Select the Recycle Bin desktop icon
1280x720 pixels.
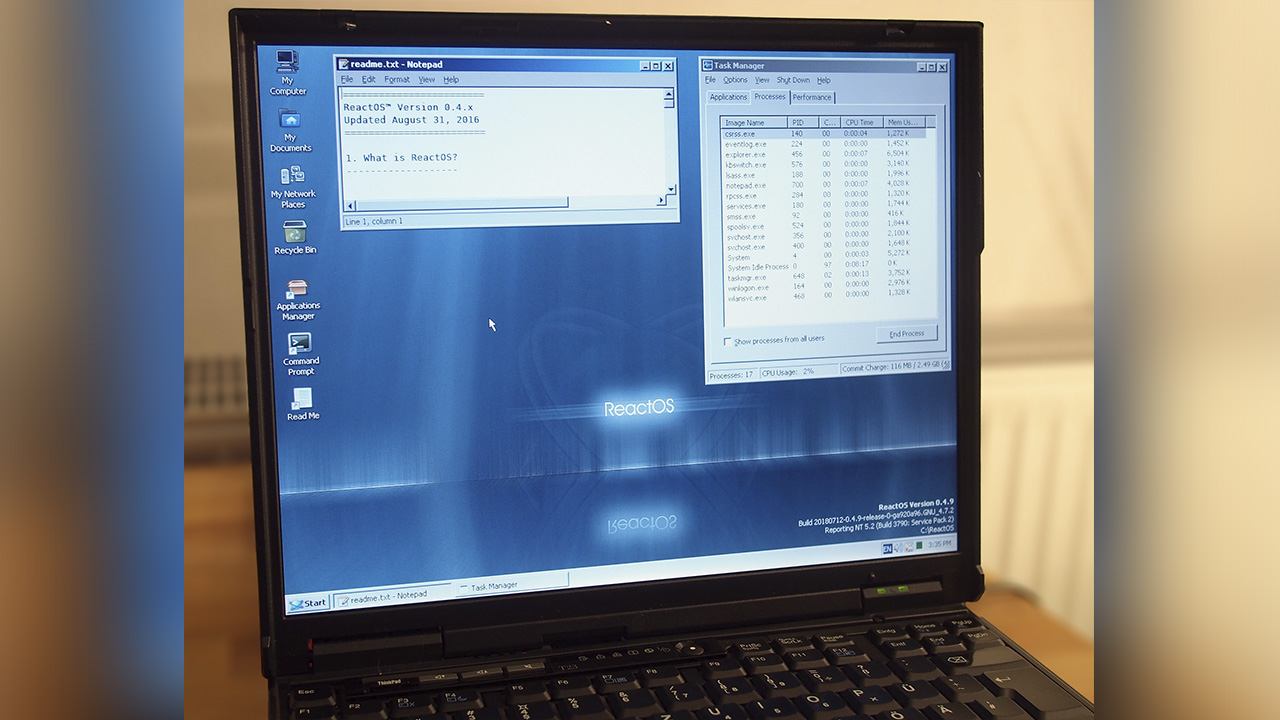point(295,238)
